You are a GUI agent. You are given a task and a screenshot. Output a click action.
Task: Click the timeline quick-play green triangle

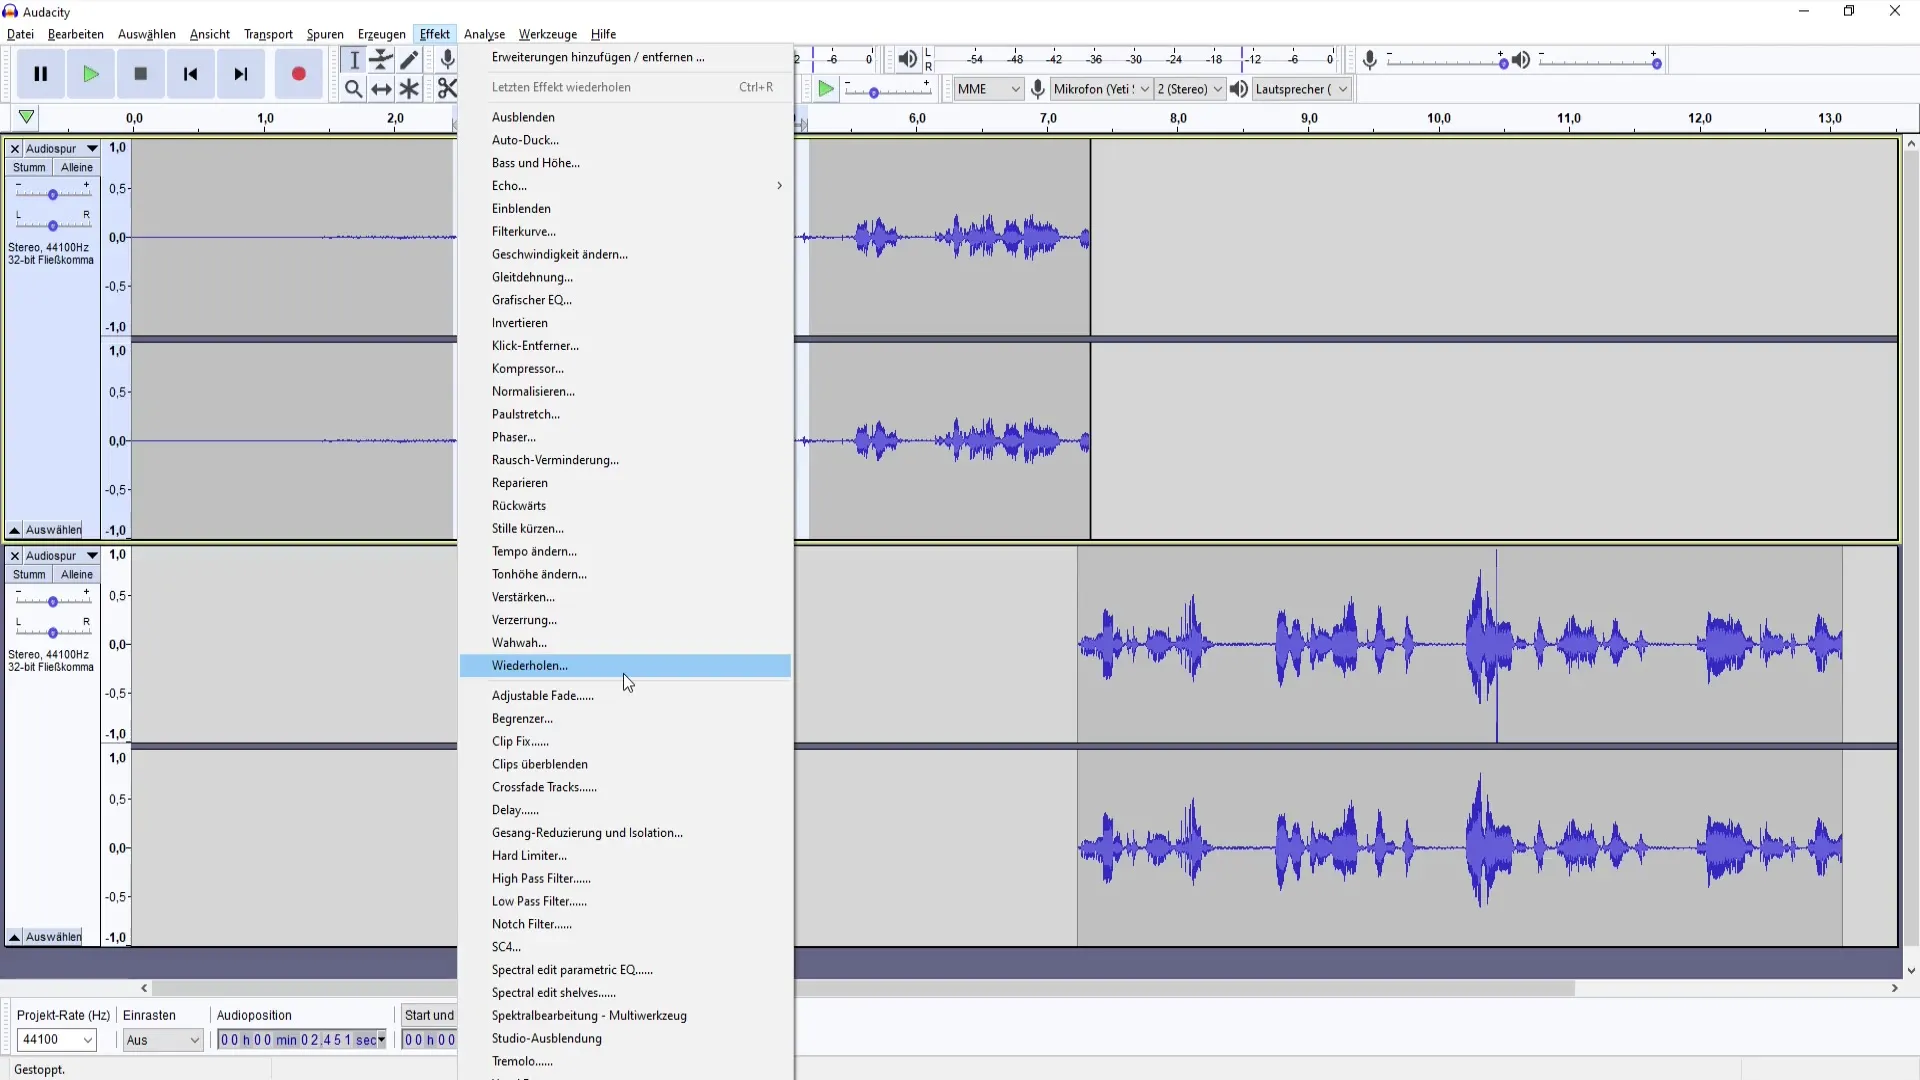pos(27,117)
